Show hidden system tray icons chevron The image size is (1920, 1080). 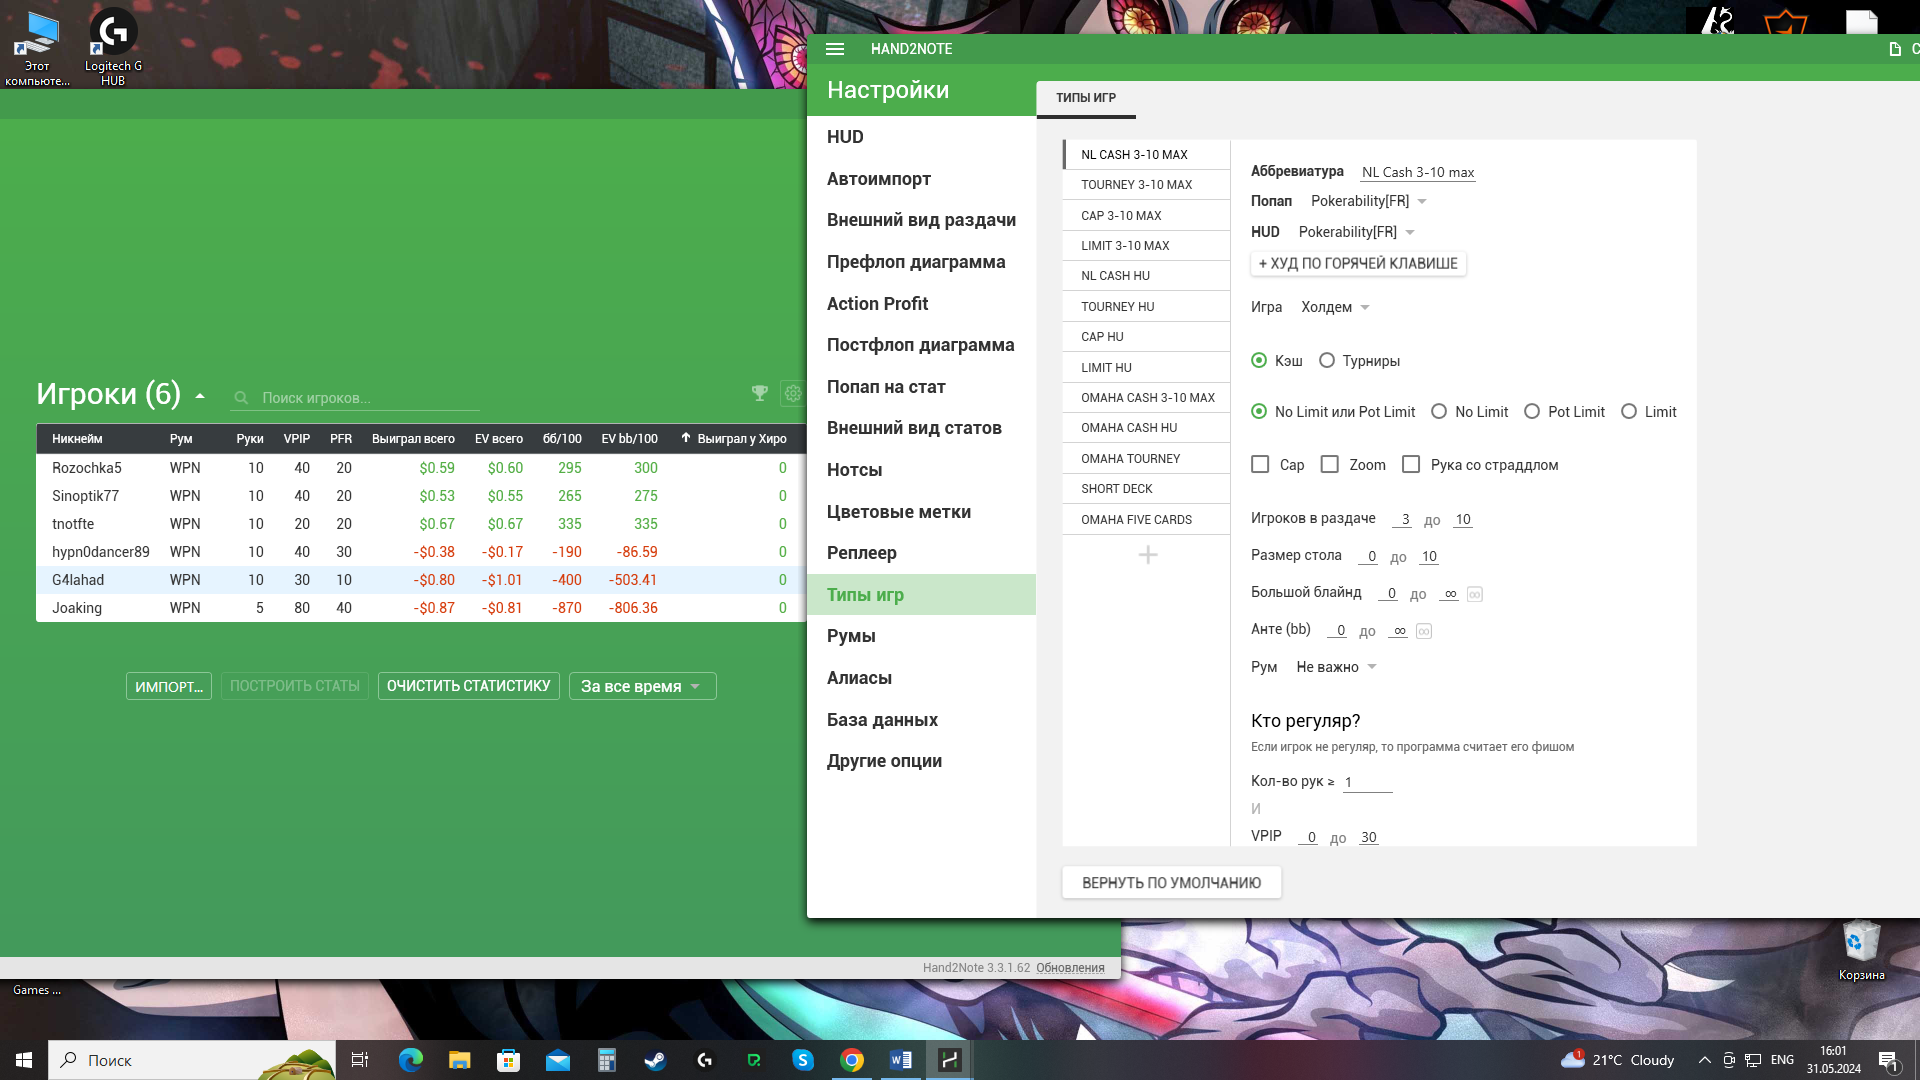pos(1704,1060)
